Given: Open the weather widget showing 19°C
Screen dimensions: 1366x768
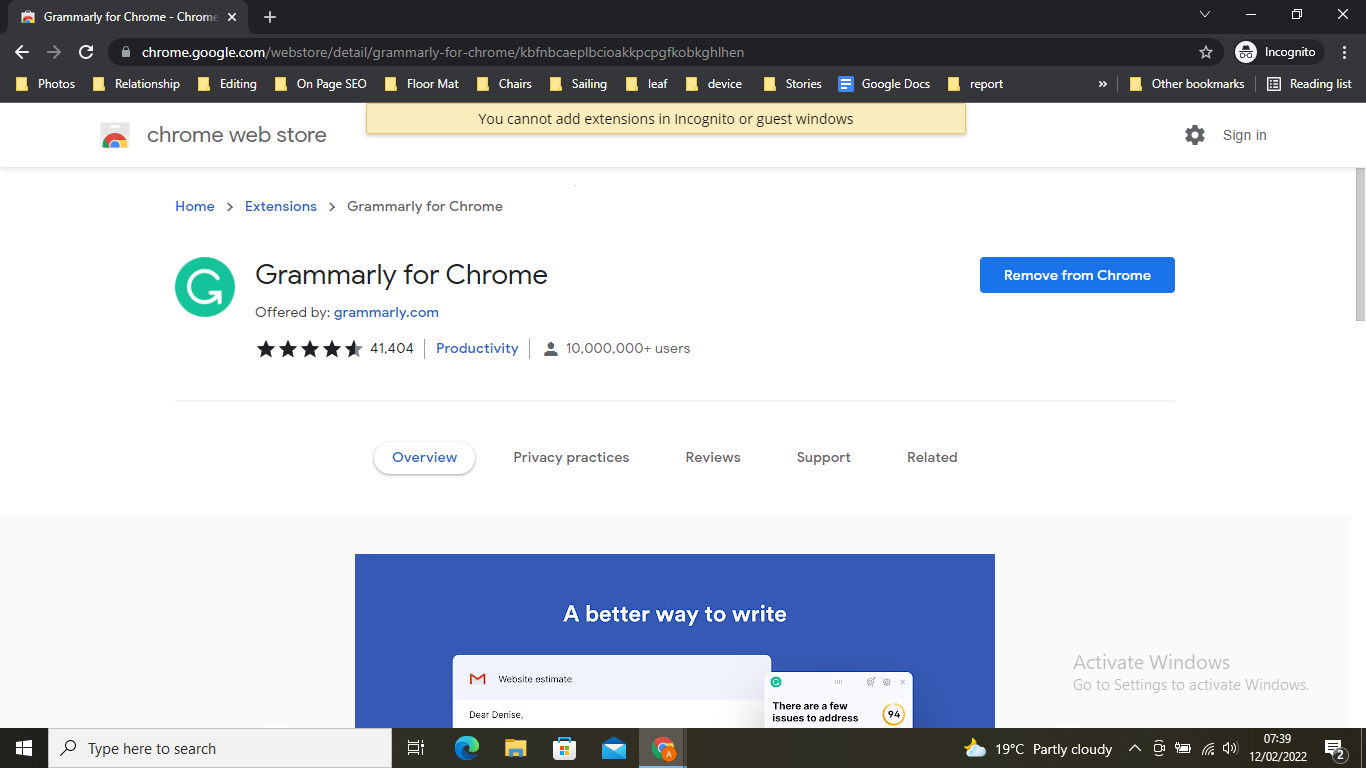Looking at the screenshot, I should 1038,748.
